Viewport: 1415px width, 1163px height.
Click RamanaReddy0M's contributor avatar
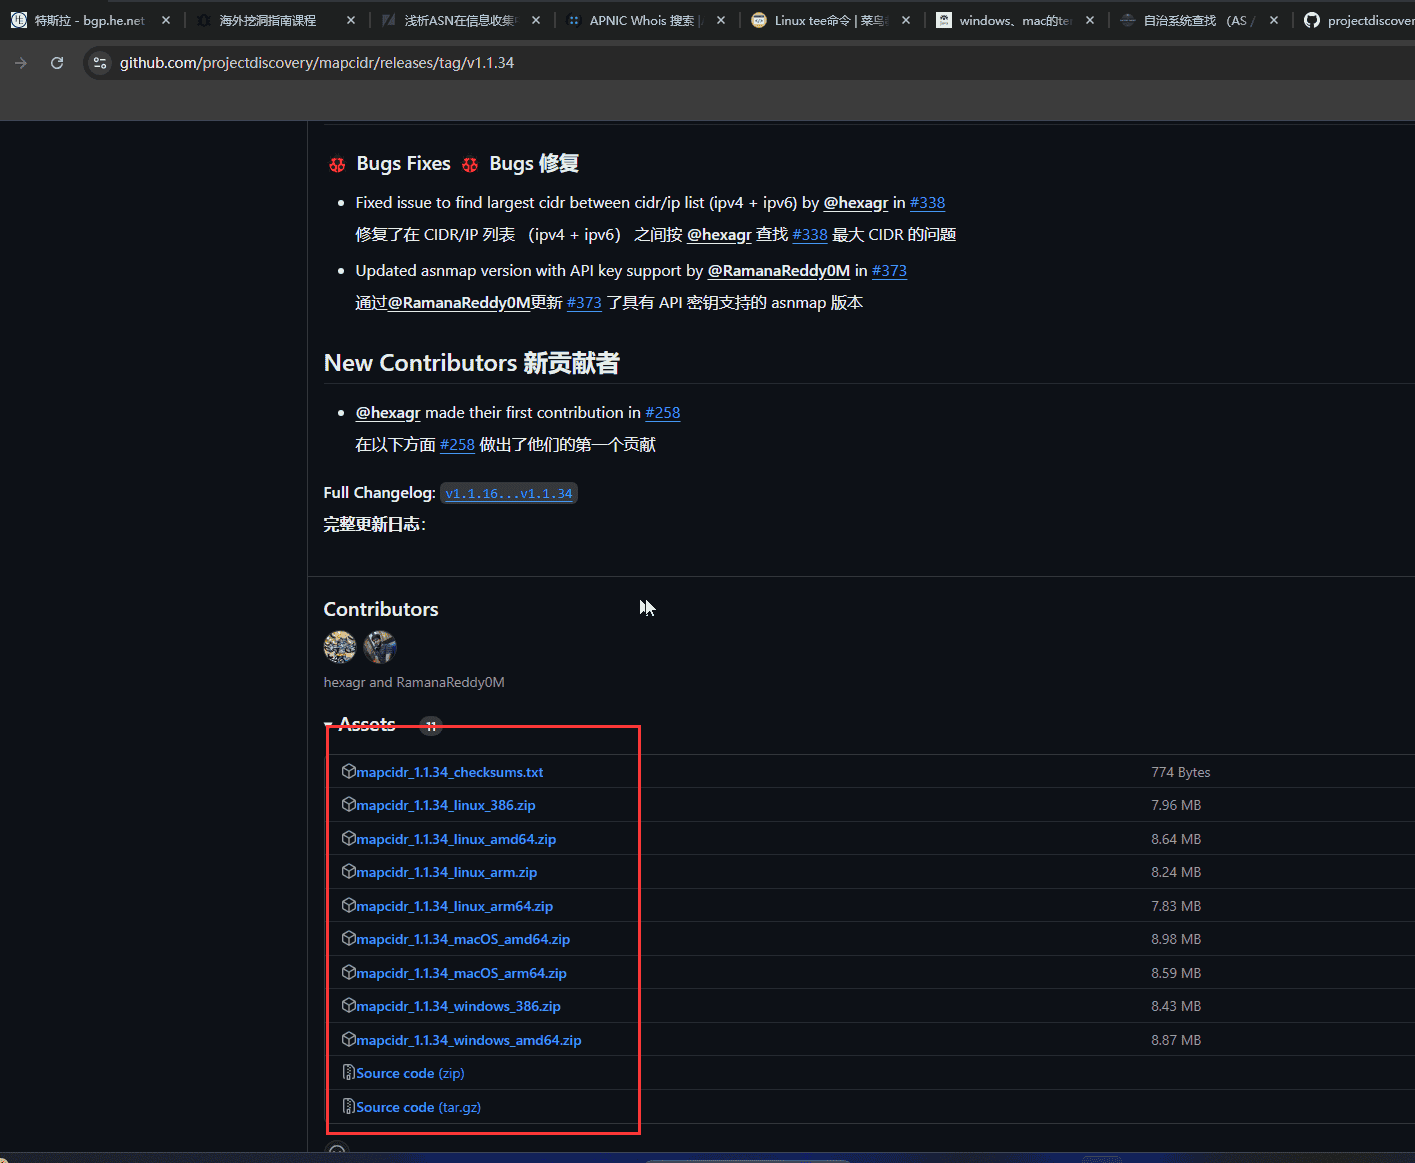(x=380, y=647)
